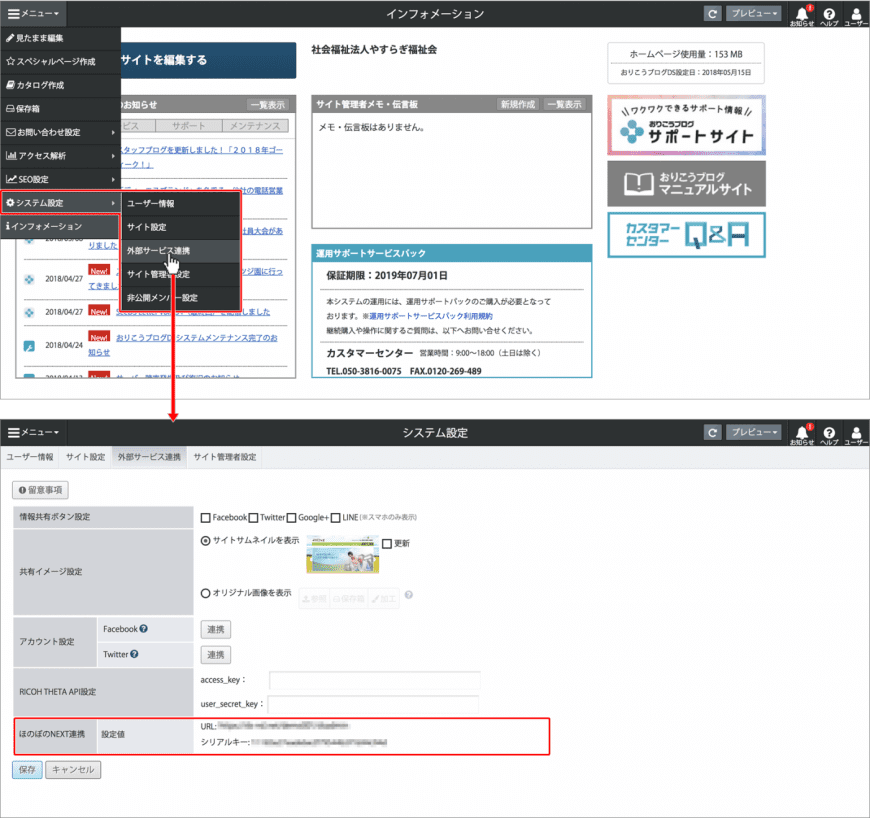Switch to the ユーザー情報 tab
870x818 pixels.
pos(30,457)
